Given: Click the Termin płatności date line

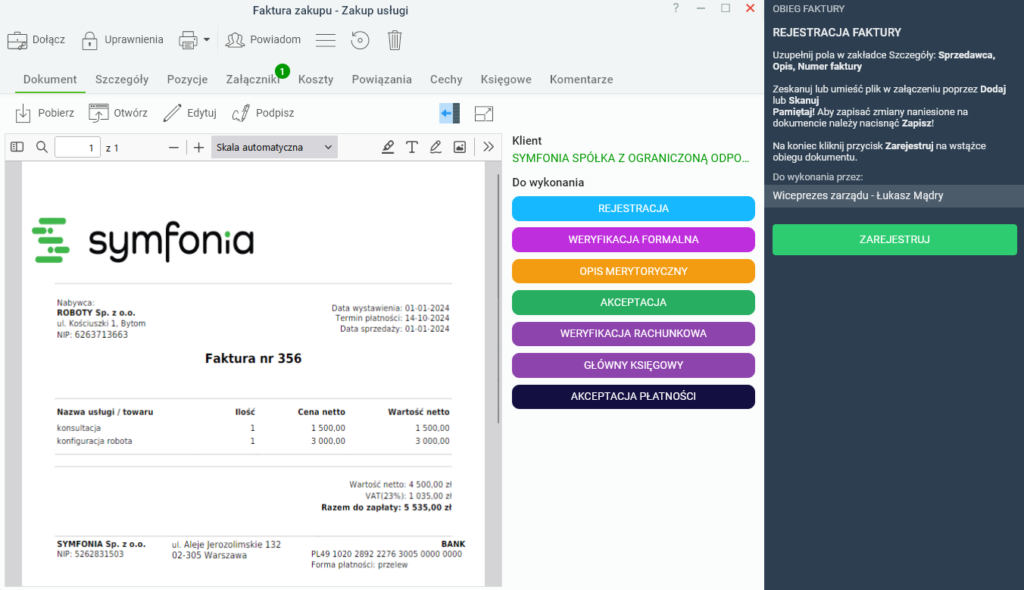Looking at the screenshot, I should [392, 318].
